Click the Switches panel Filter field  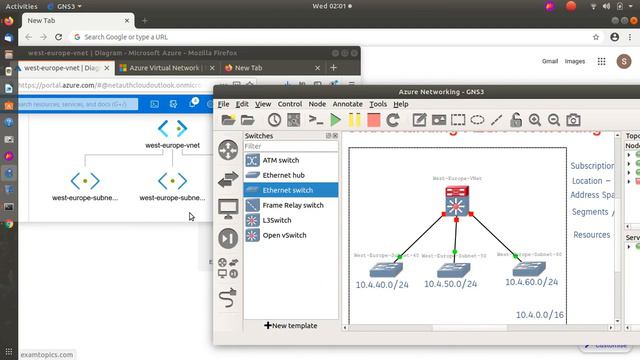(x=291, y=146)
